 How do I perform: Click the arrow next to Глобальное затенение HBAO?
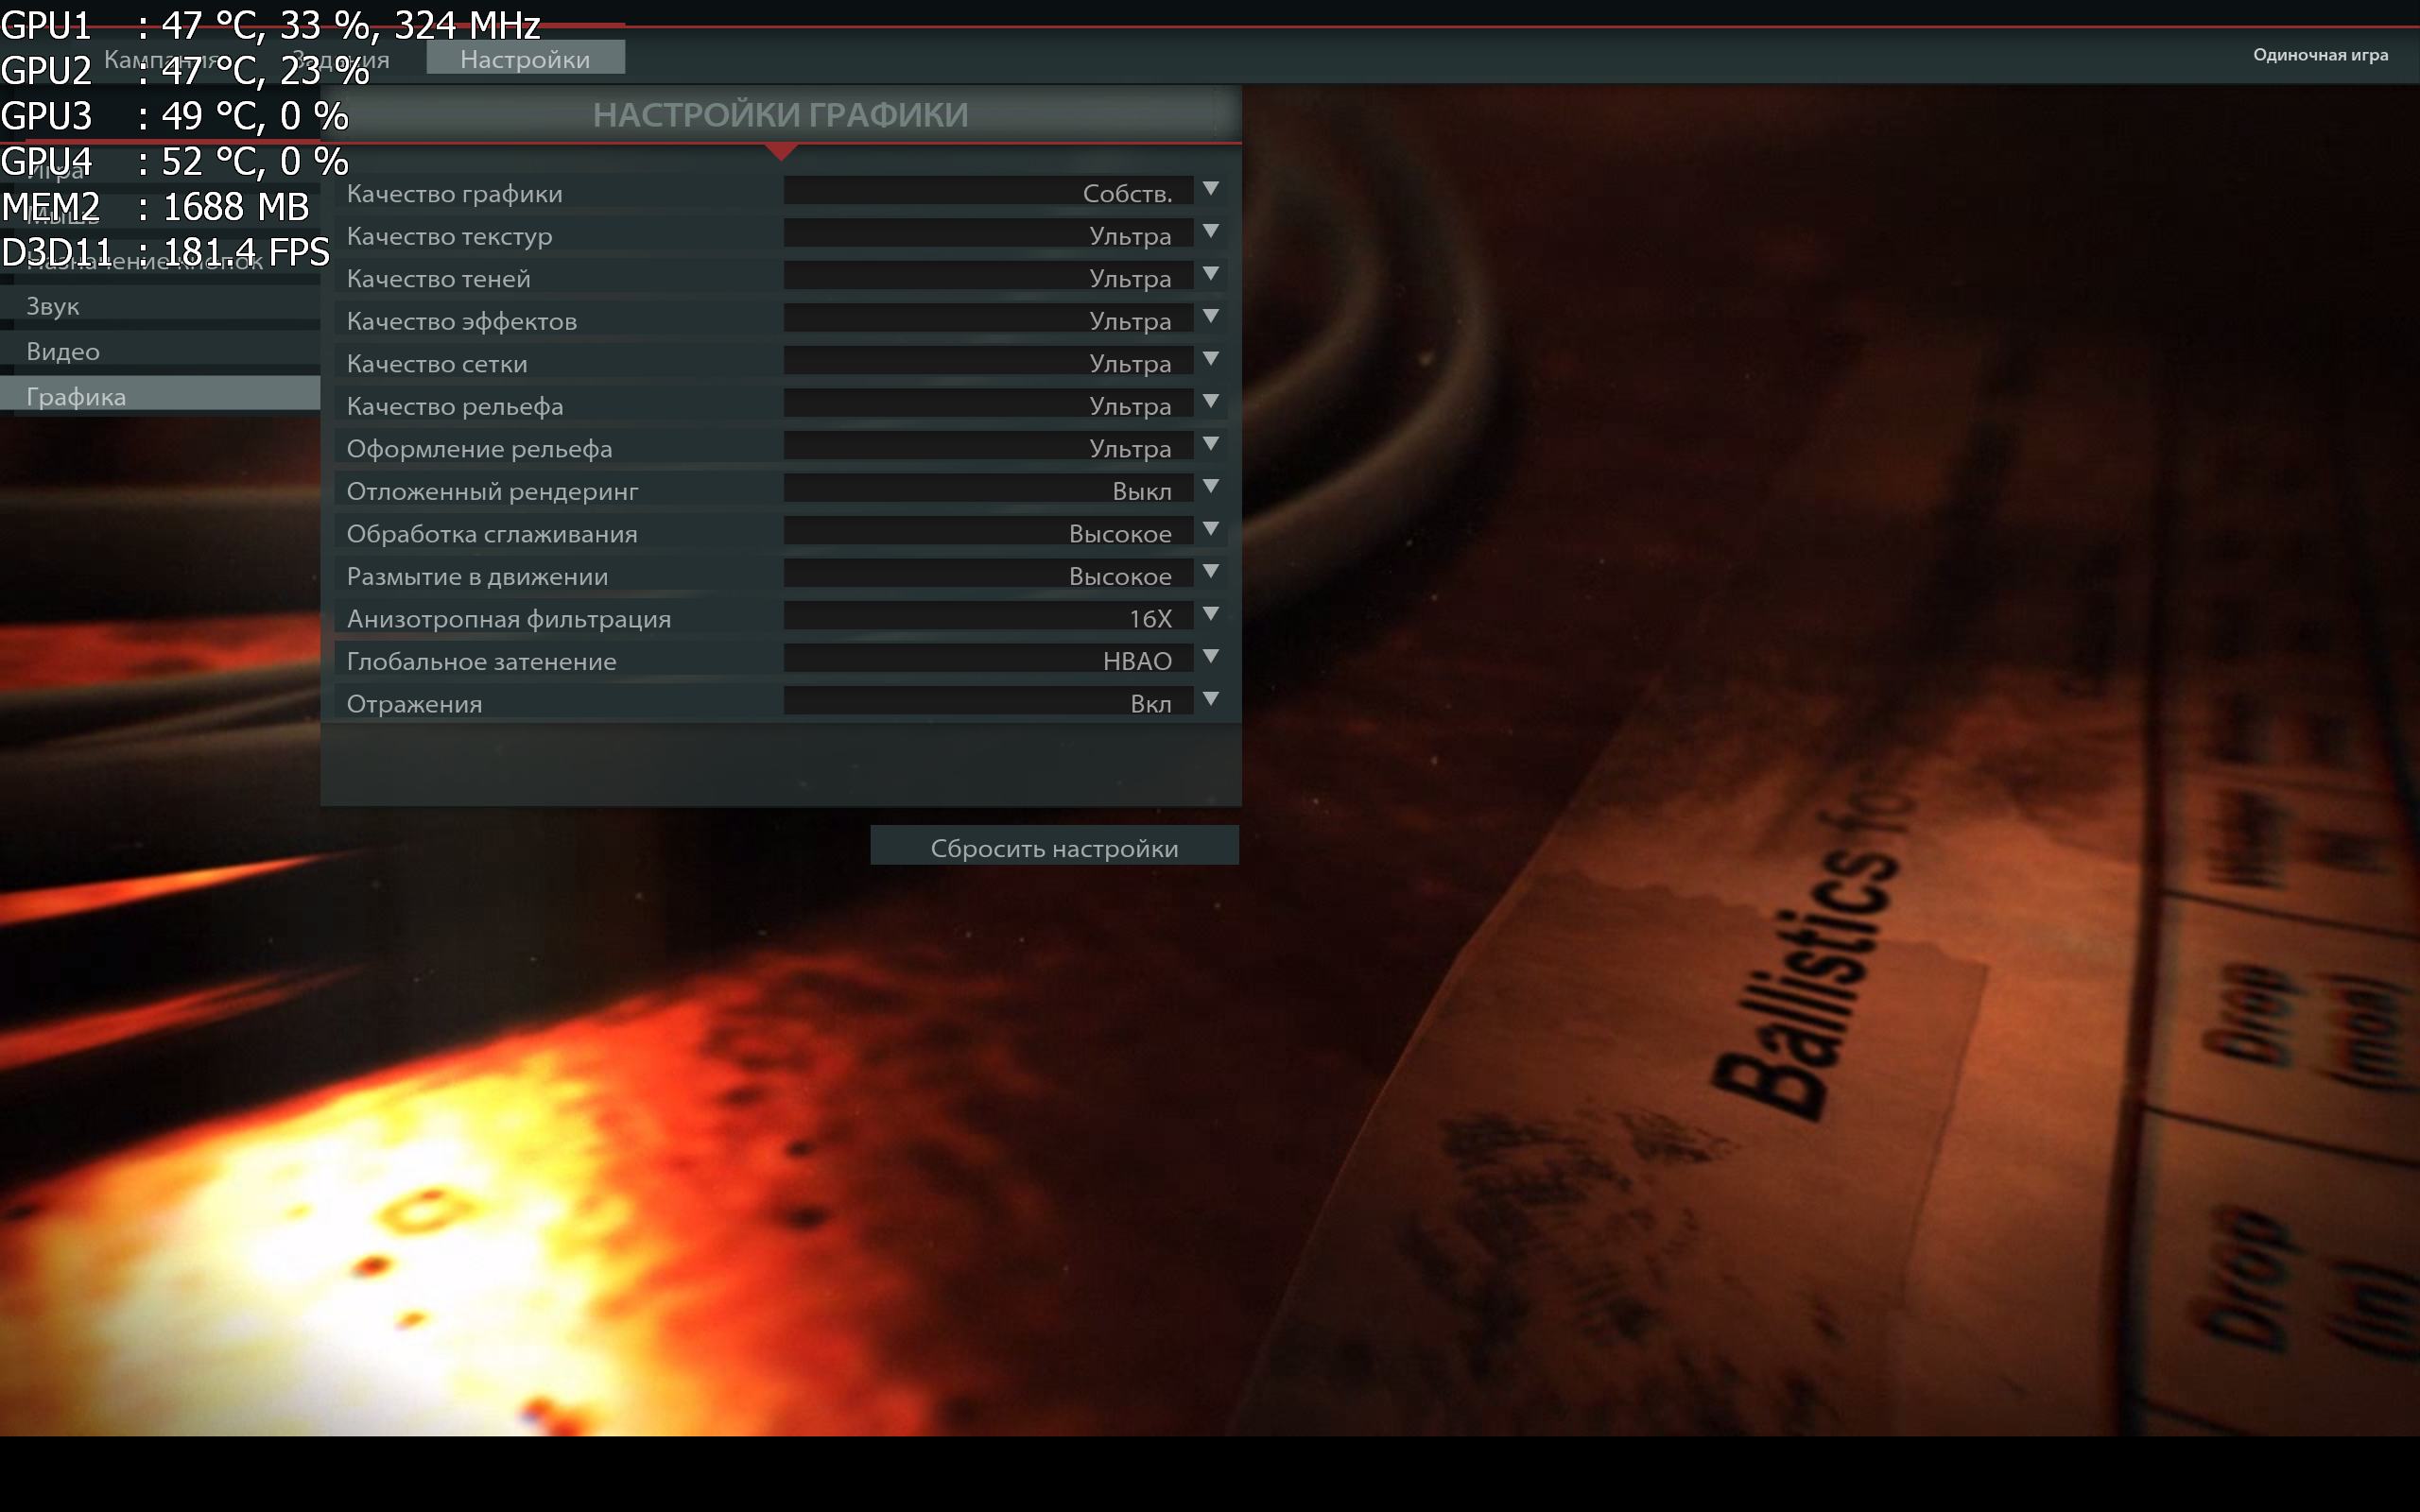1210,656
